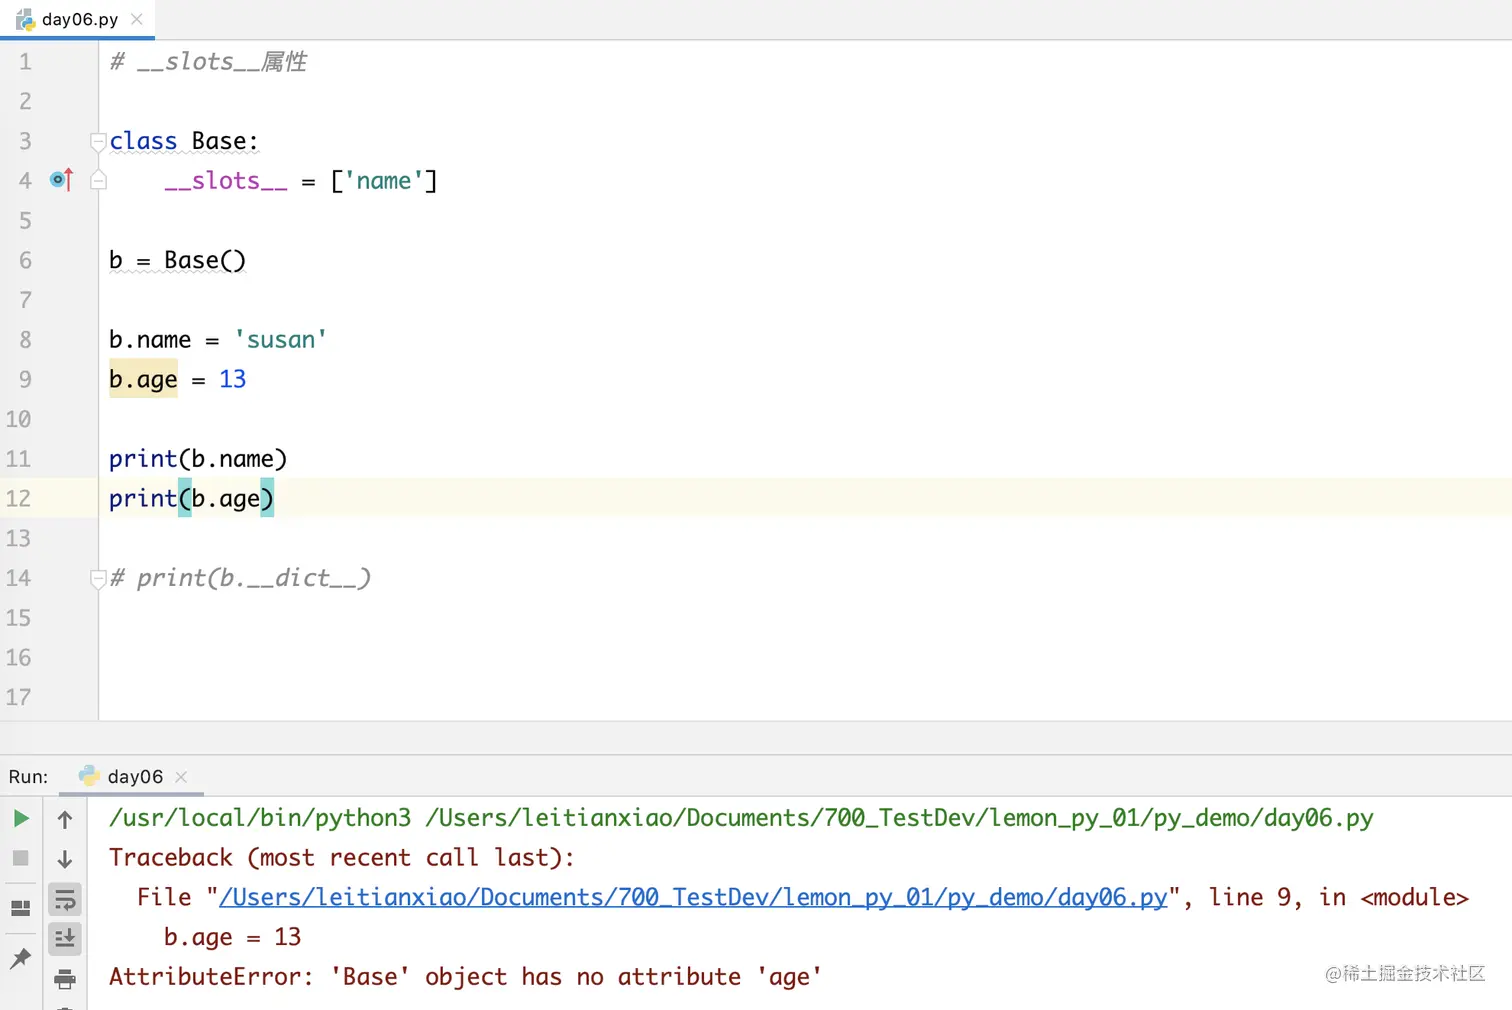Click the gray stop process button
The width and height of the screenshot is (1512, 1010).
click(20, 858)
